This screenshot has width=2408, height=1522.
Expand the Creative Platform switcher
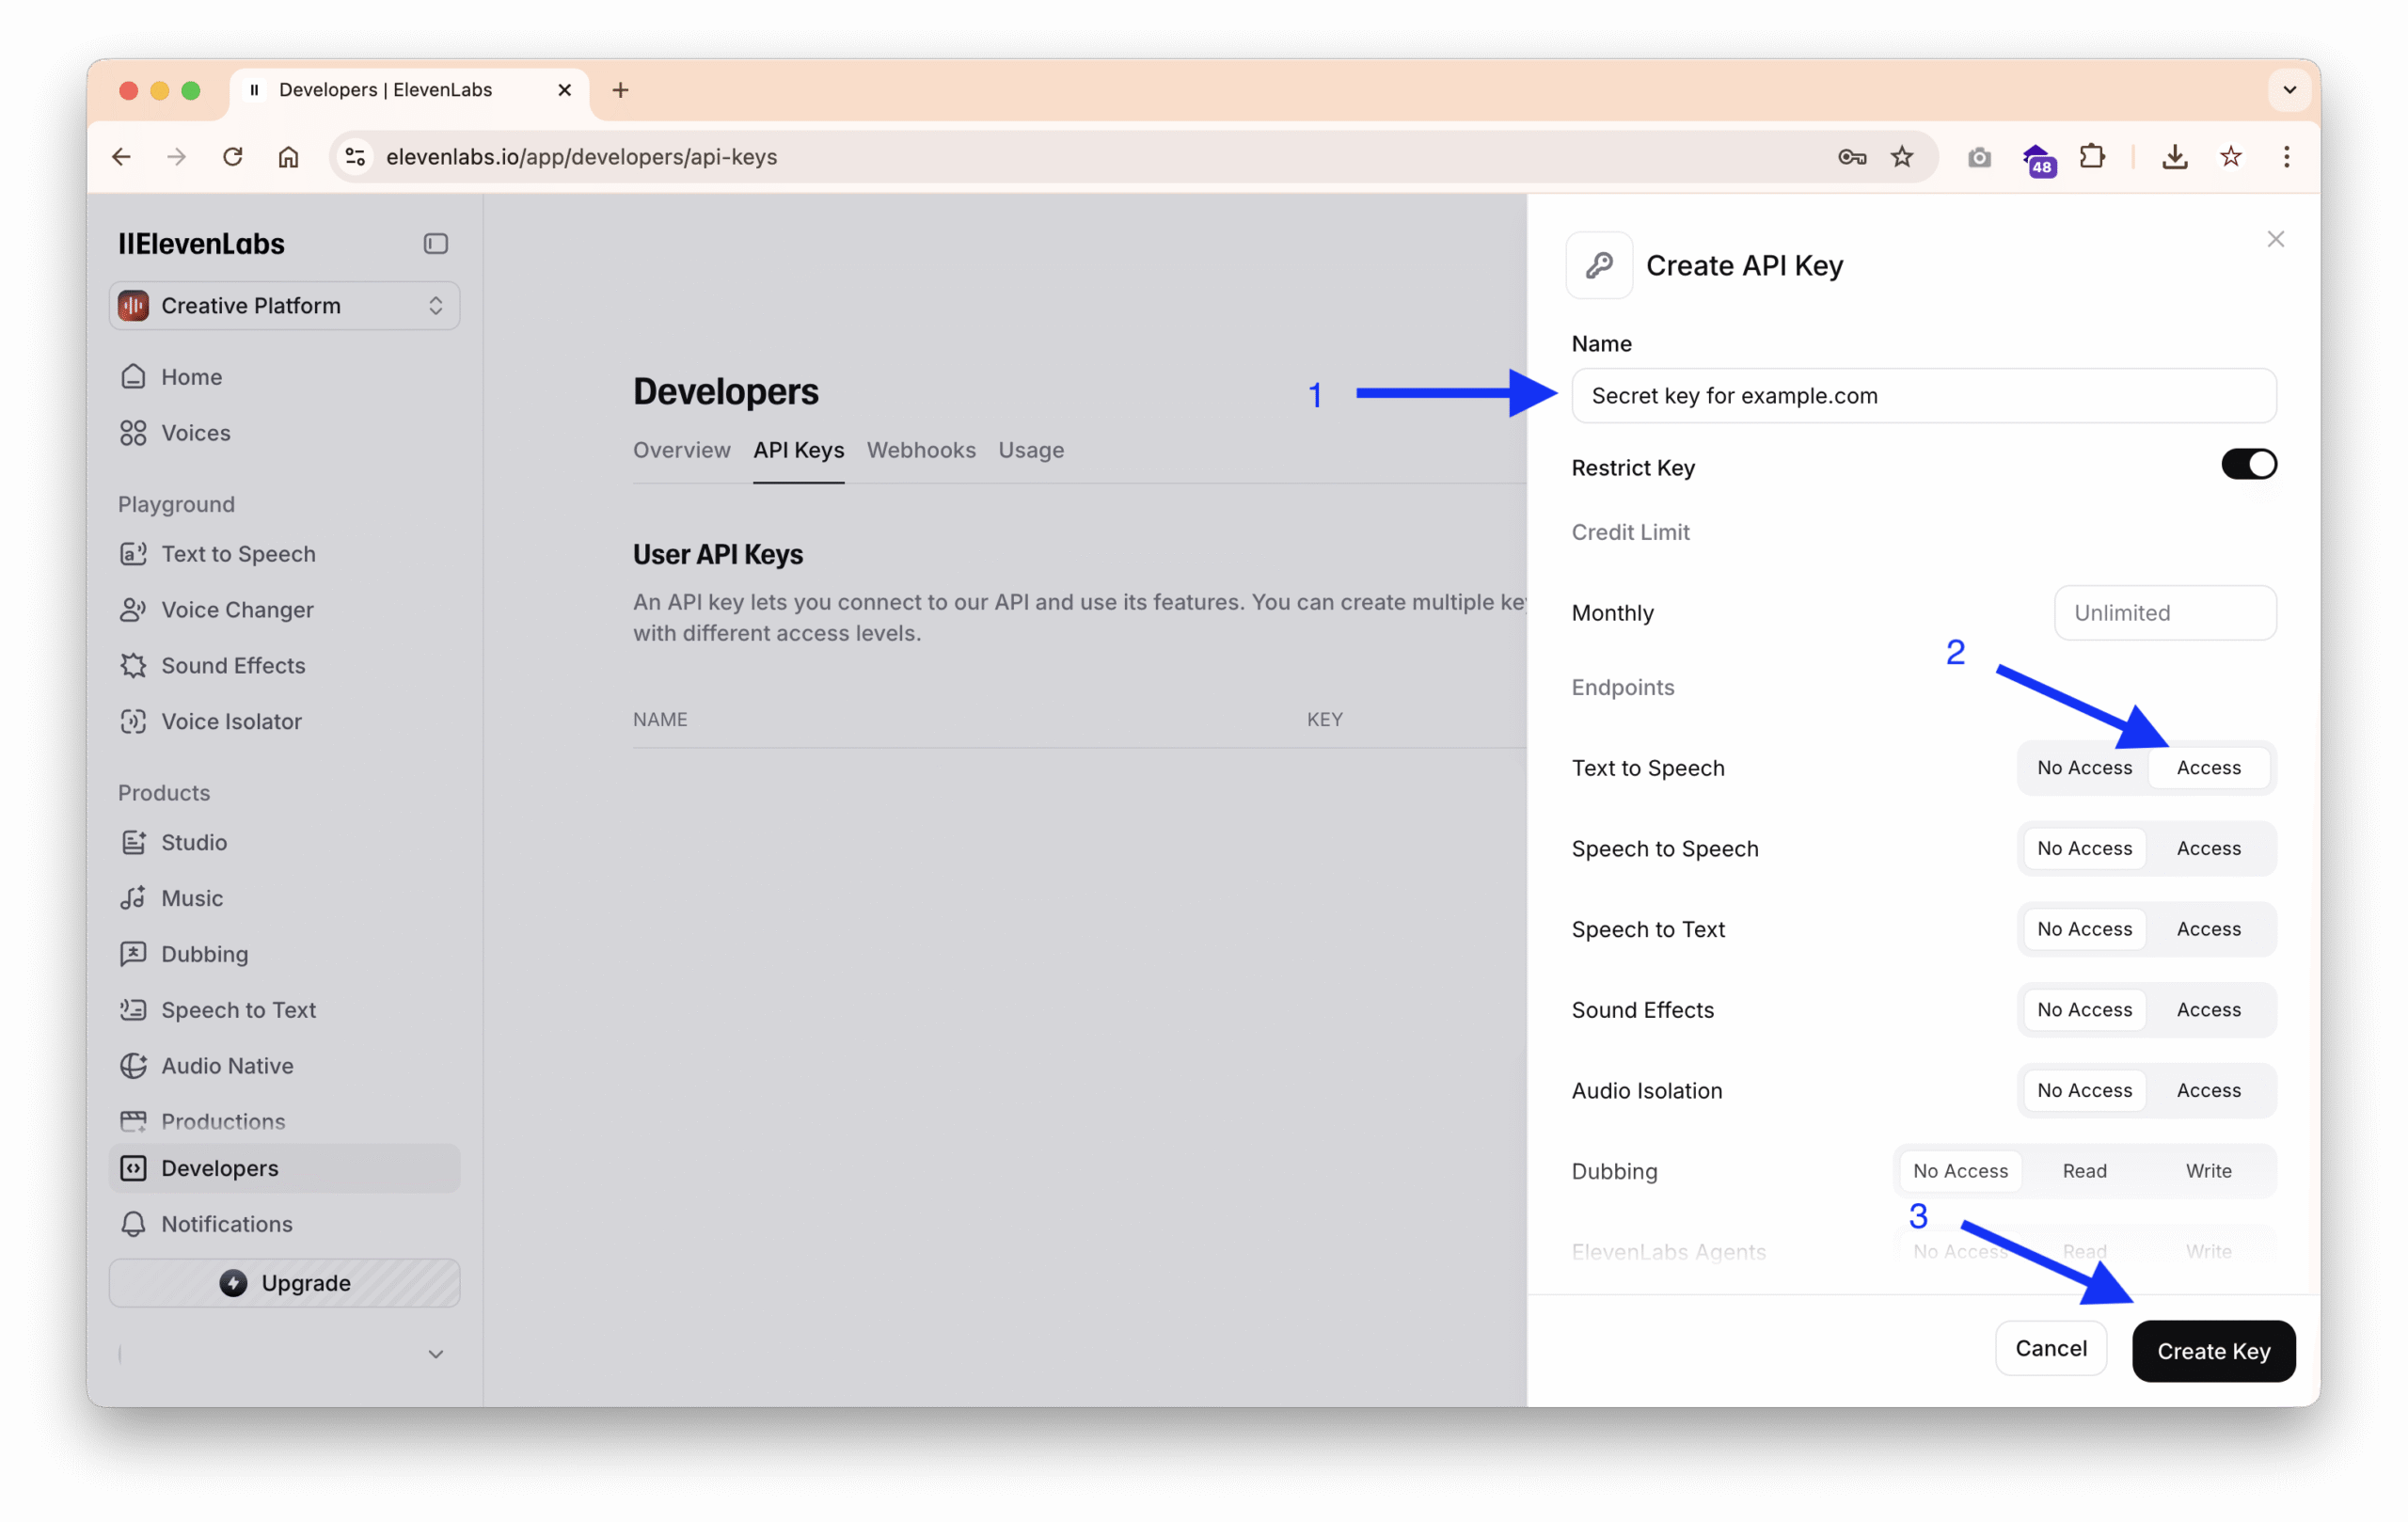pos(284,306)
